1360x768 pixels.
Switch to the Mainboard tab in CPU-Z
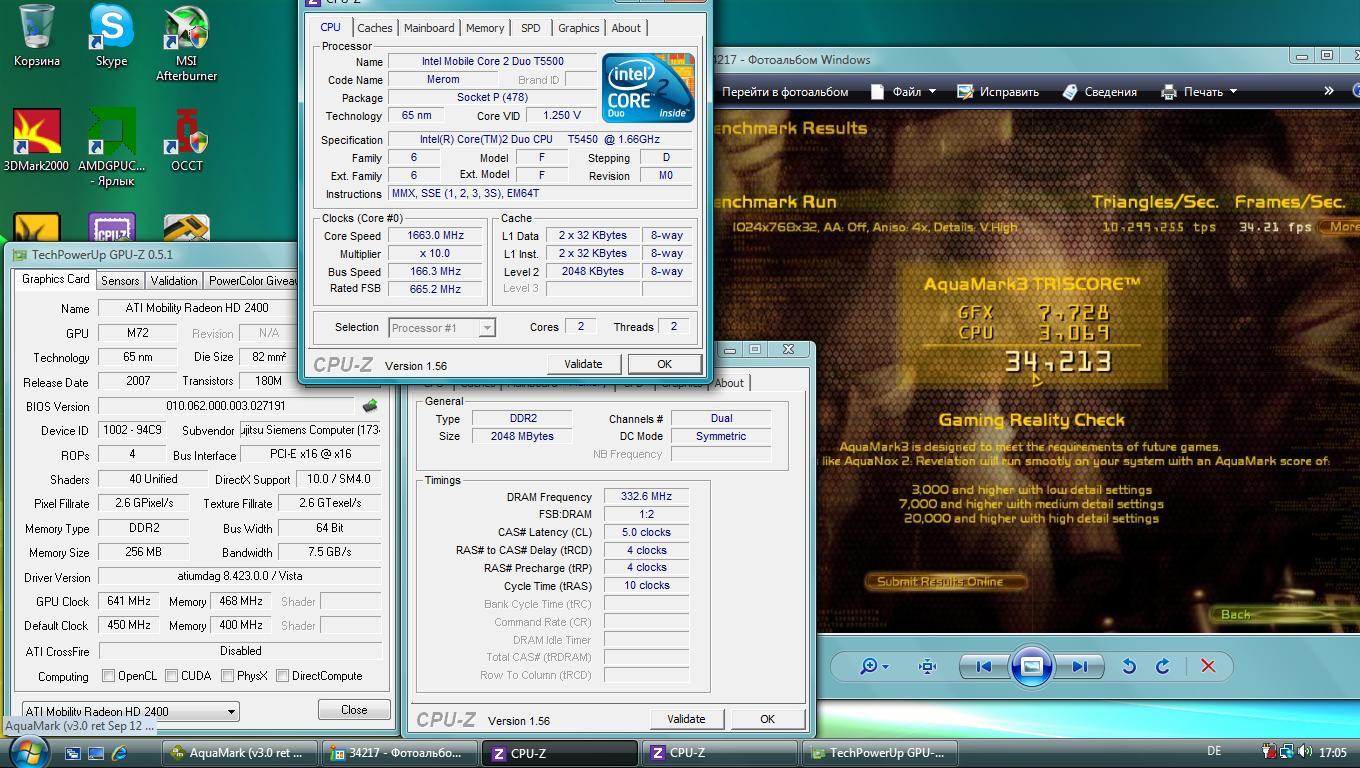429,28
